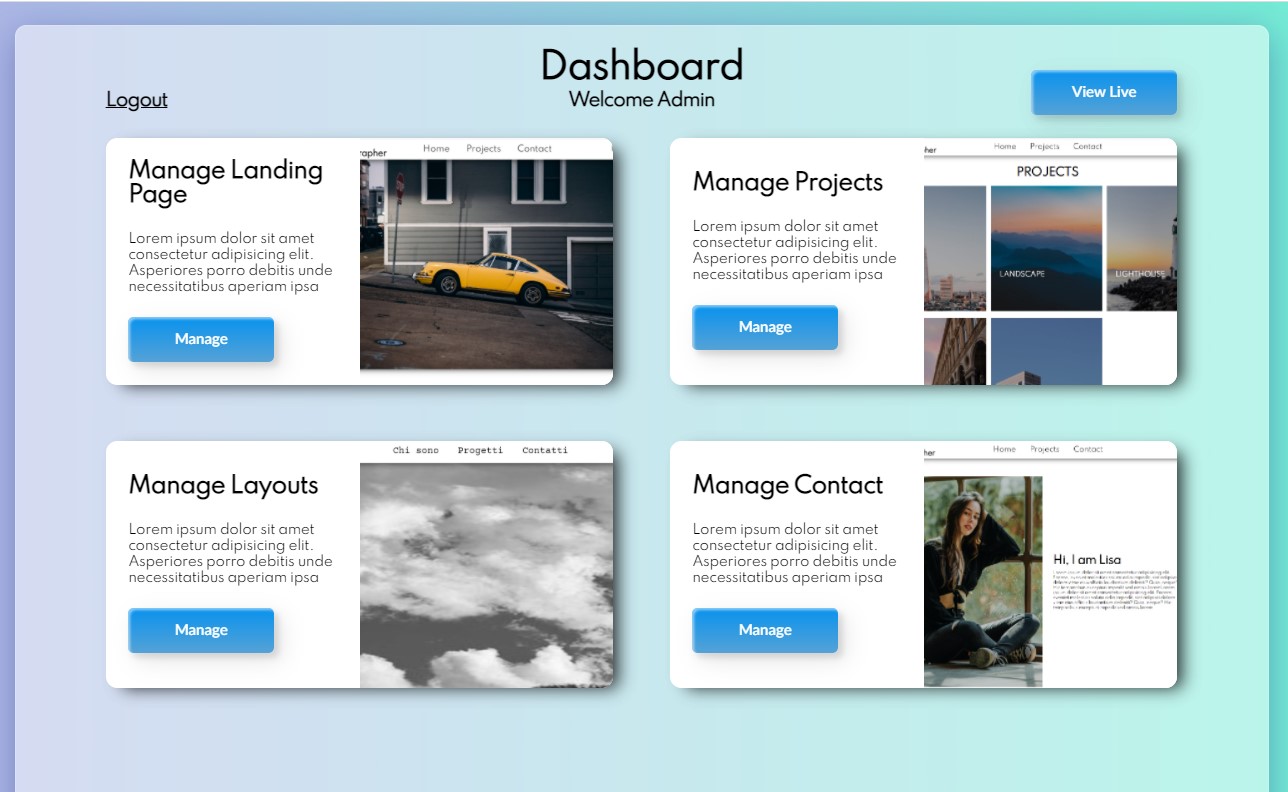Click Projects in landing page preview nav
Viewport: 1288px width, 792px height.
pos(483,149)
